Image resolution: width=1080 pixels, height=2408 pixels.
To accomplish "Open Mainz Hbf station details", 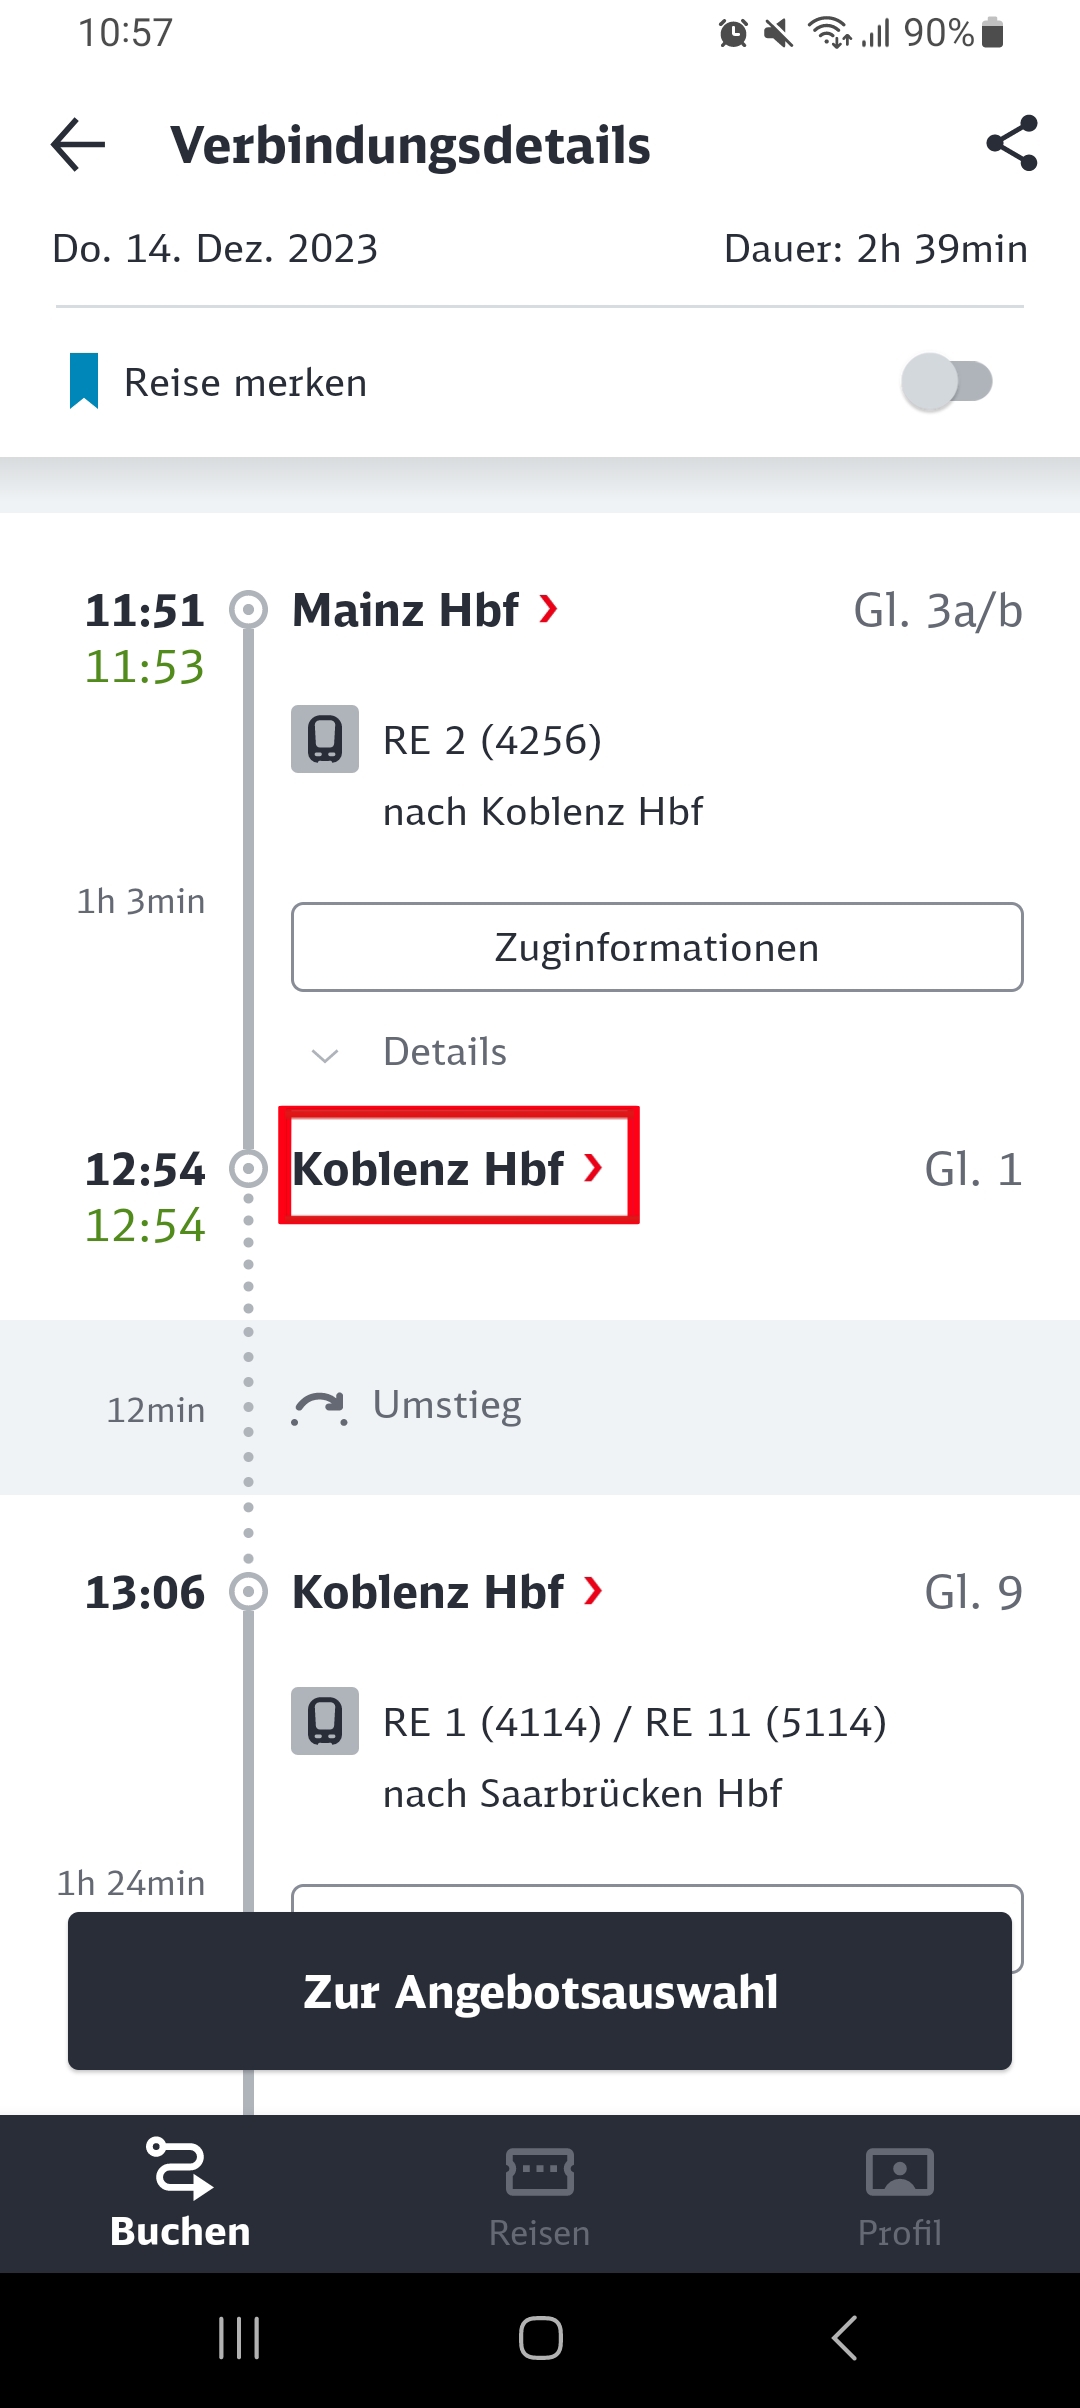I will coord(425,610).
